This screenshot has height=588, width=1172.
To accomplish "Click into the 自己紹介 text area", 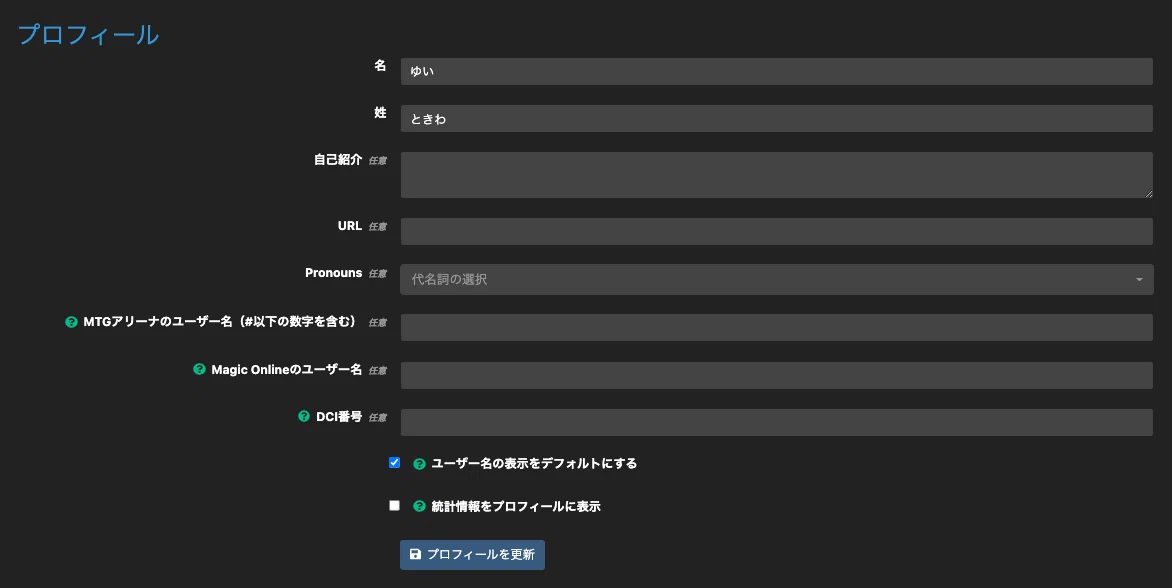I will point(777,175).
